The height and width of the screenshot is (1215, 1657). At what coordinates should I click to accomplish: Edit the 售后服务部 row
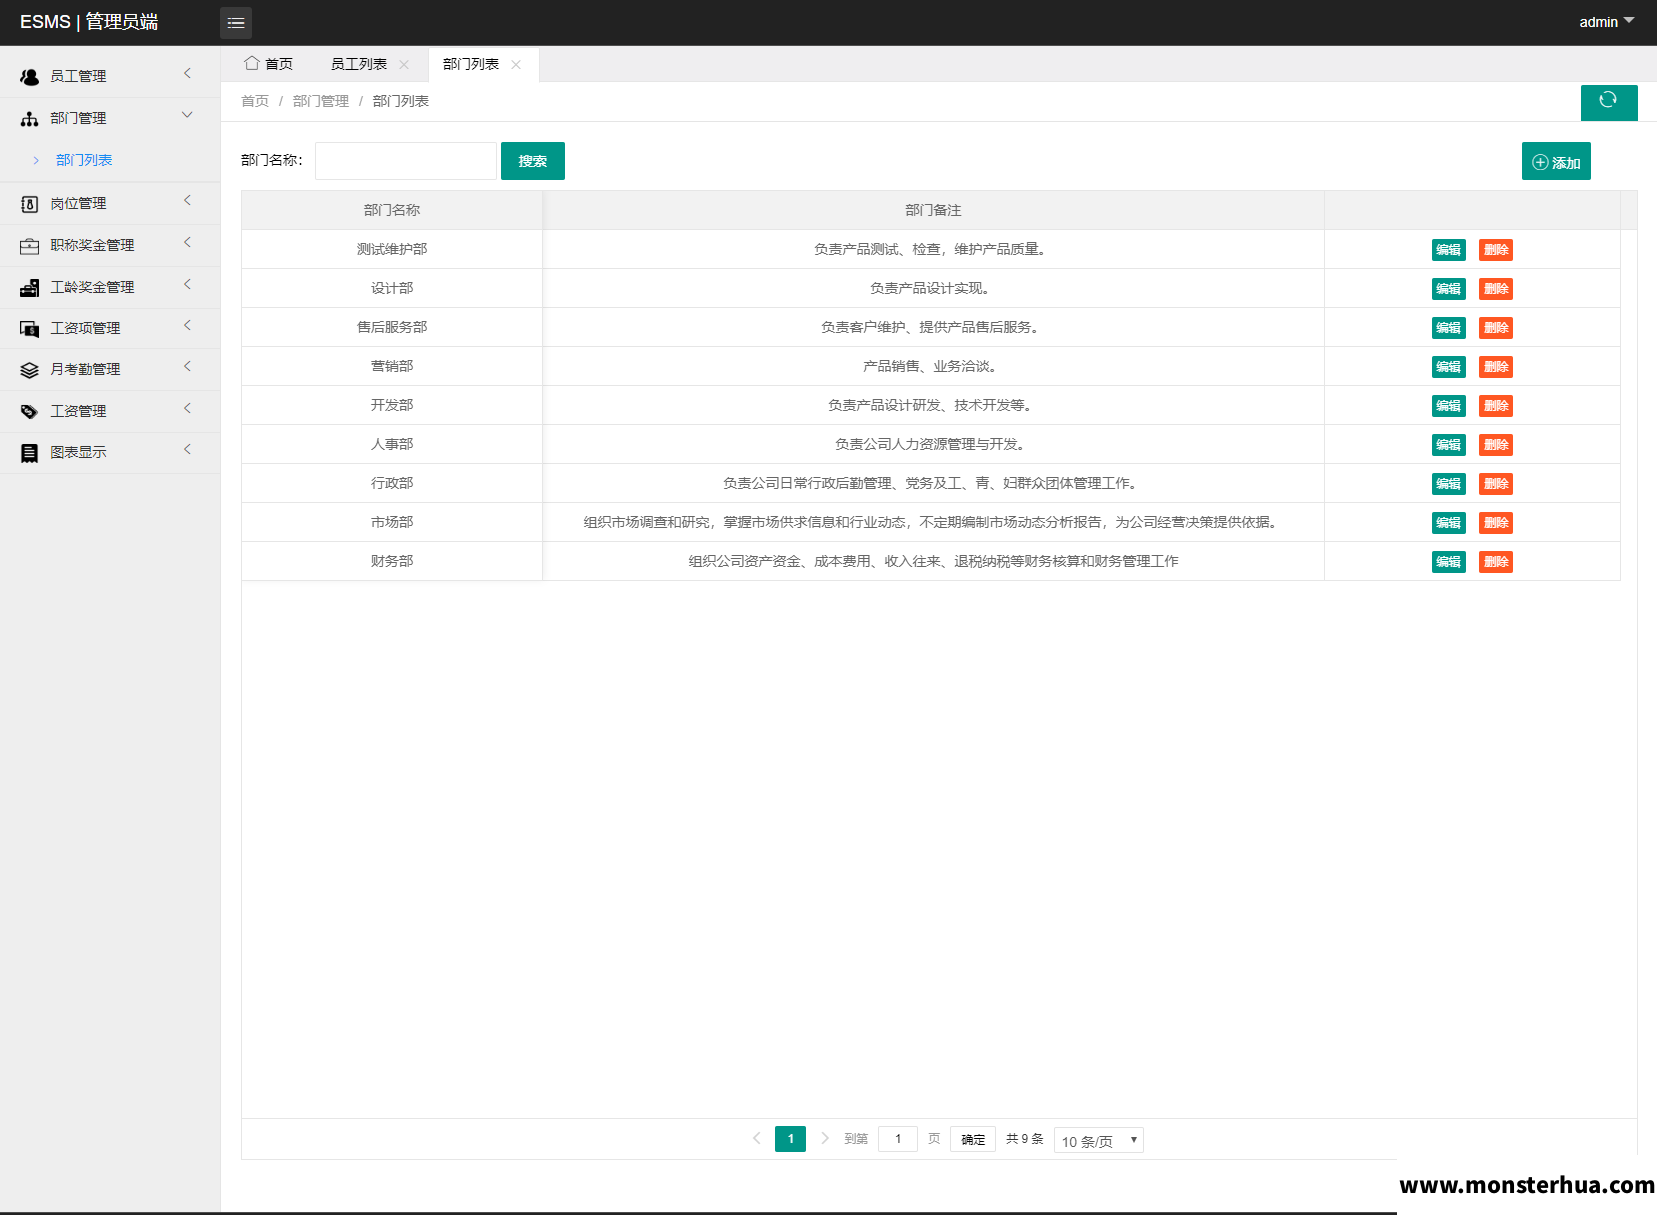1448,328
